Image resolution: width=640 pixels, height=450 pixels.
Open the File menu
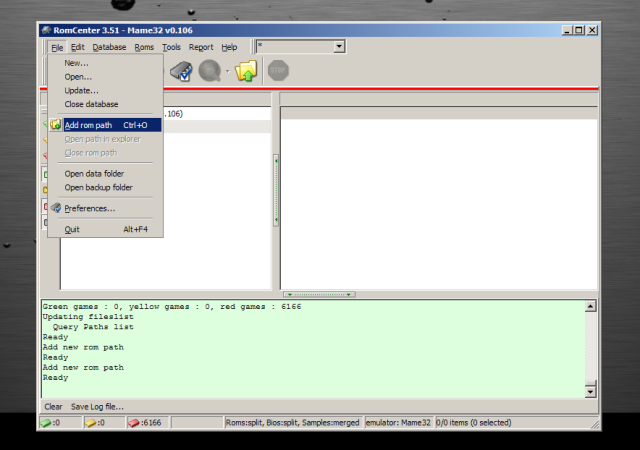tap(57, 47)
